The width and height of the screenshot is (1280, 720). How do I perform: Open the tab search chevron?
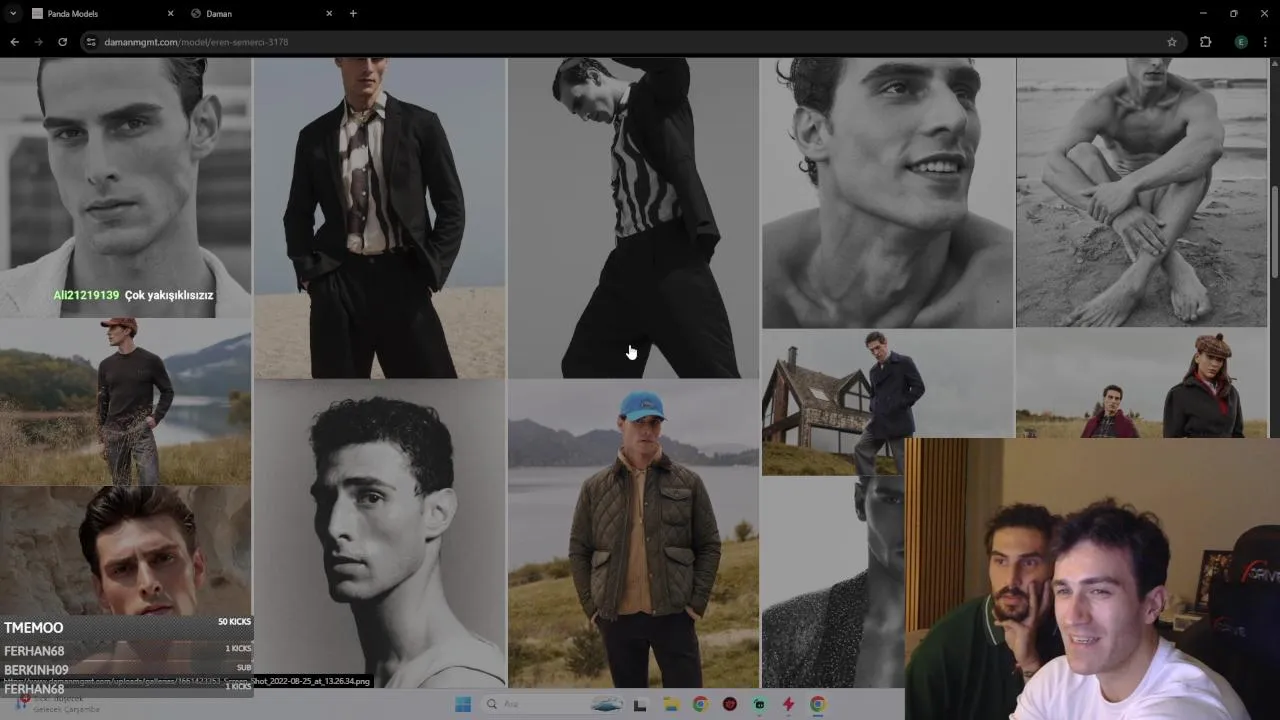[x=13, y=13]
